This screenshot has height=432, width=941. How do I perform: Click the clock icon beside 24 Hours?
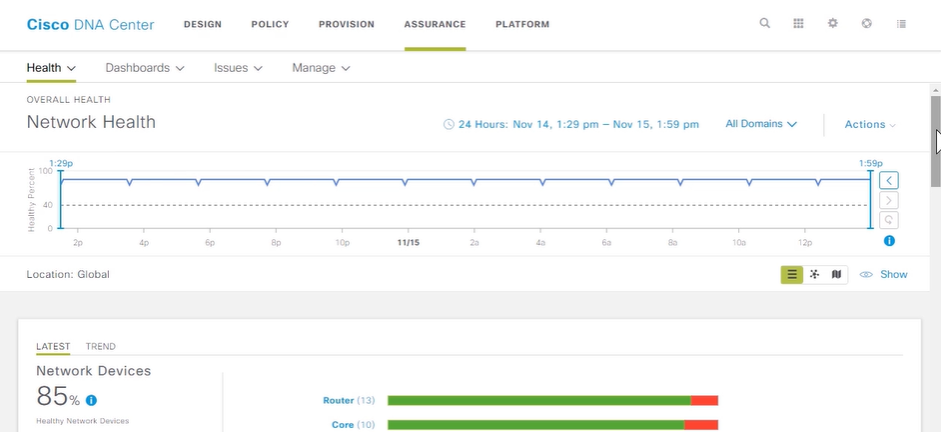pyautogui.click(x=448, y=125)
